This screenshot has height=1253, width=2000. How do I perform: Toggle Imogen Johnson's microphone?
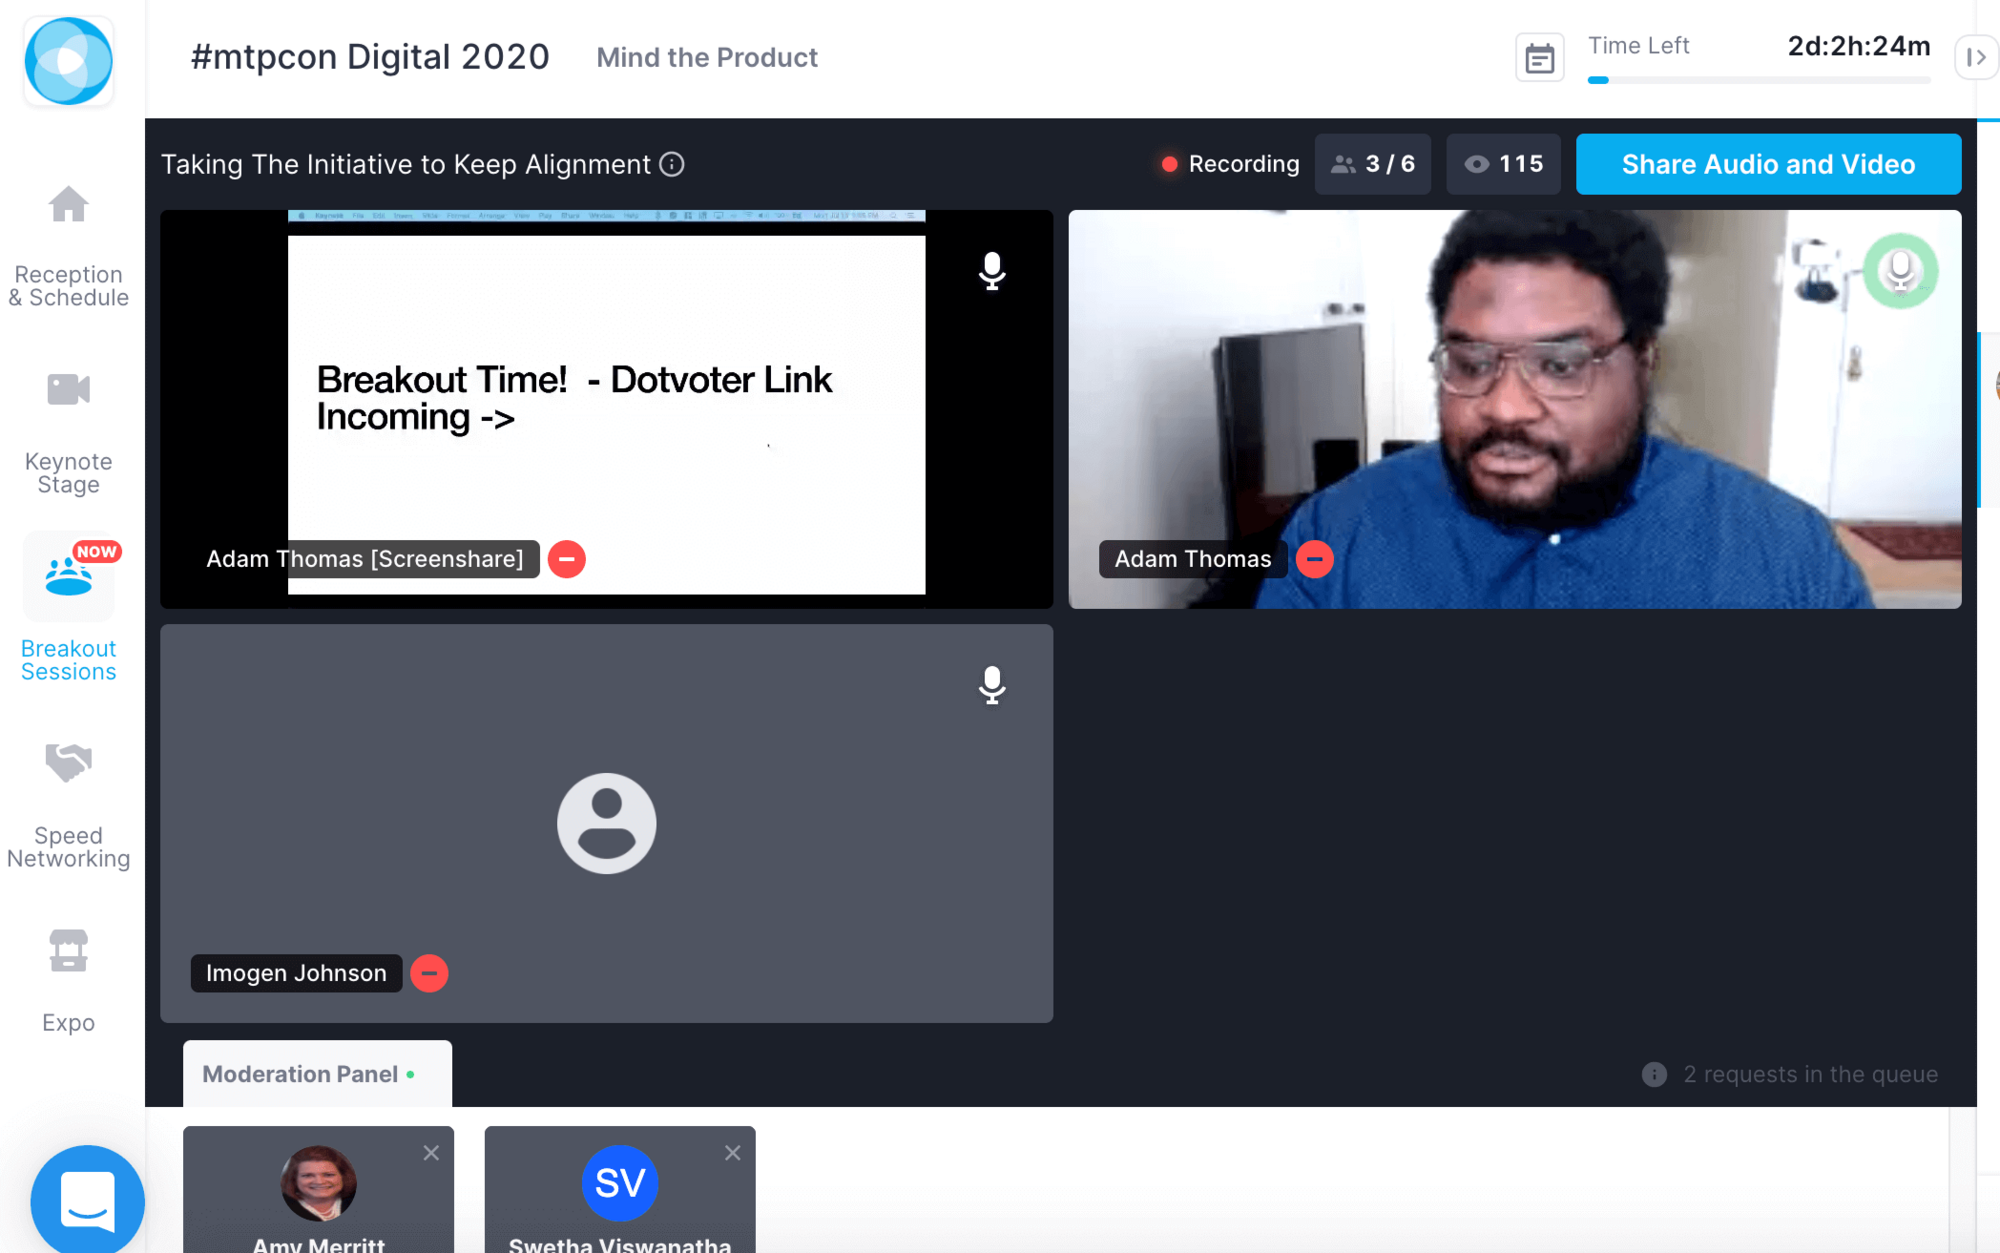point(991,685)
